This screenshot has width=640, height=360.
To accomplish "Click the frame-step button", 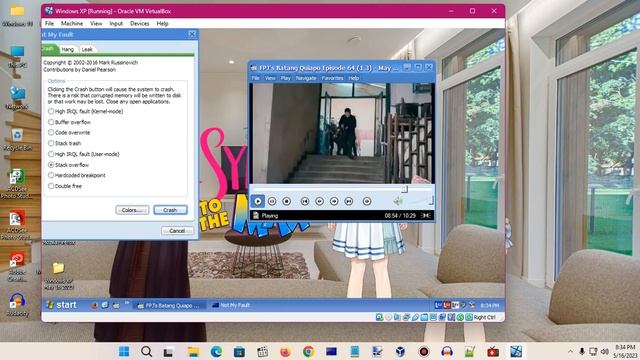I will click(367, 201).
